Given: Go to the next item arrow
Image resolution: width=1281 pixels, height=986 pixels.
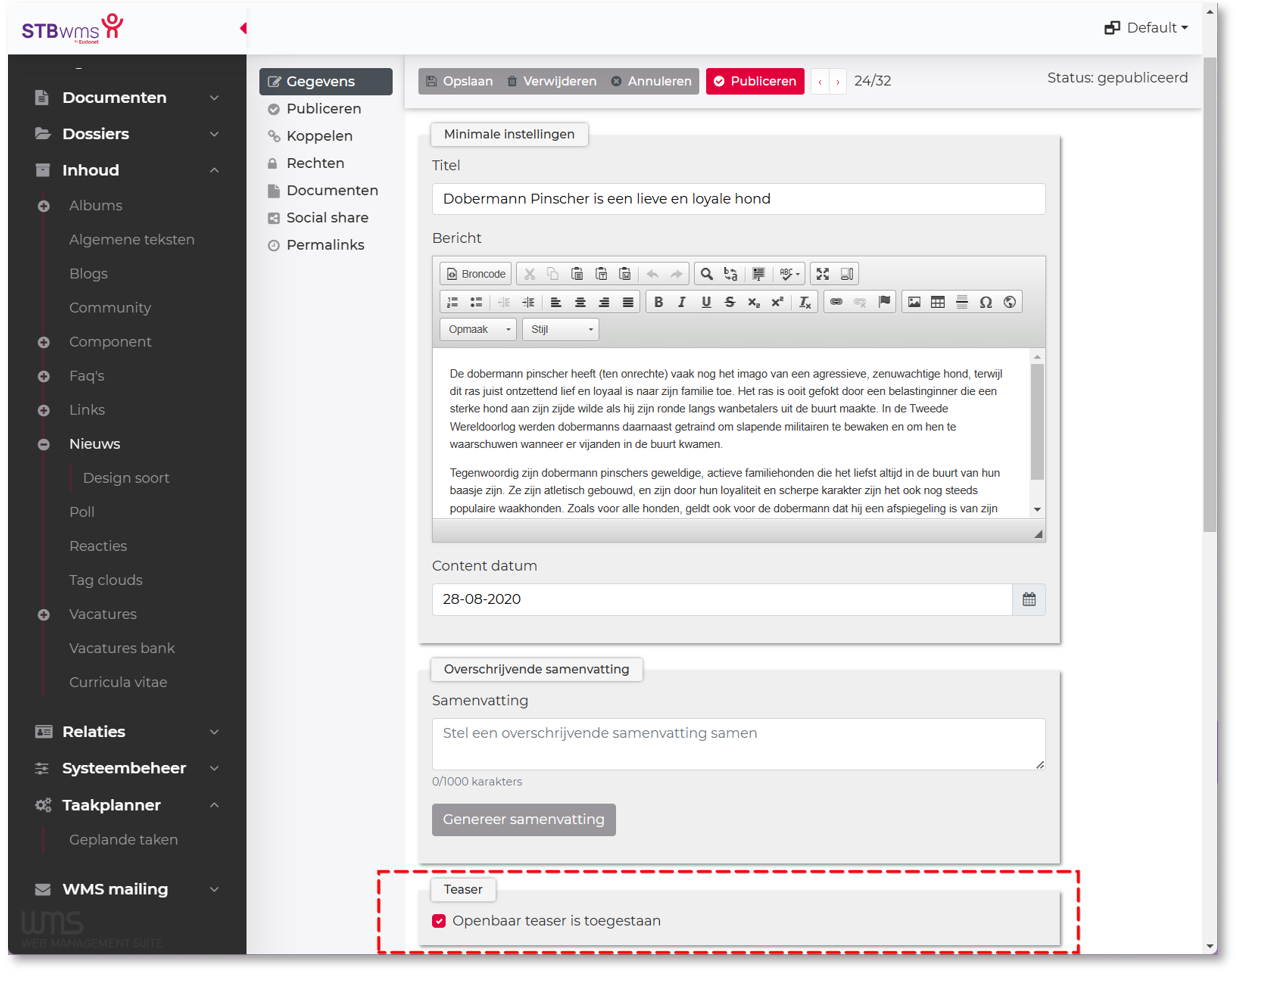Looking at the screenshot, I should tap(838, 81).
